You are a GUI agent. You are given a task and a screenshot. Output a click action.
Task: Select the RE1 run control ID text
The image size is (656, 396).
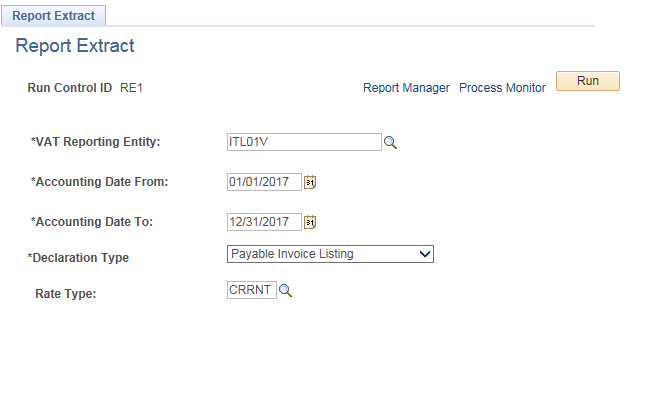(131, 88)
